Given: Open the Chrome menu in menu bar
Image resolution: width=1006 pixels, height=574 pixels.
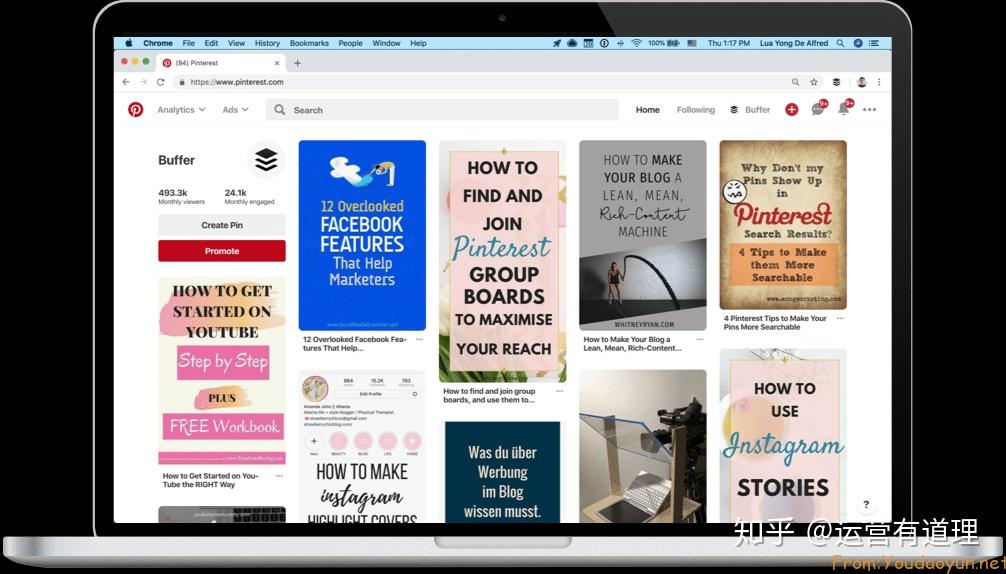Looking at the screenshot, I should [158, 43].
